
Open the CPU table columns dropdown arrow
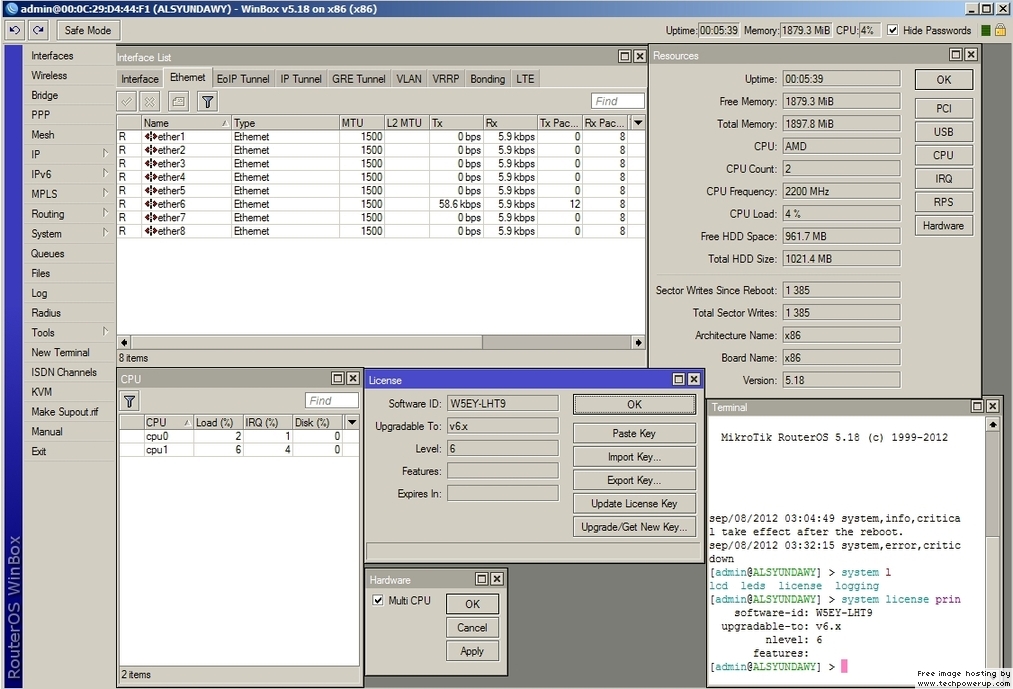[352, 423]
